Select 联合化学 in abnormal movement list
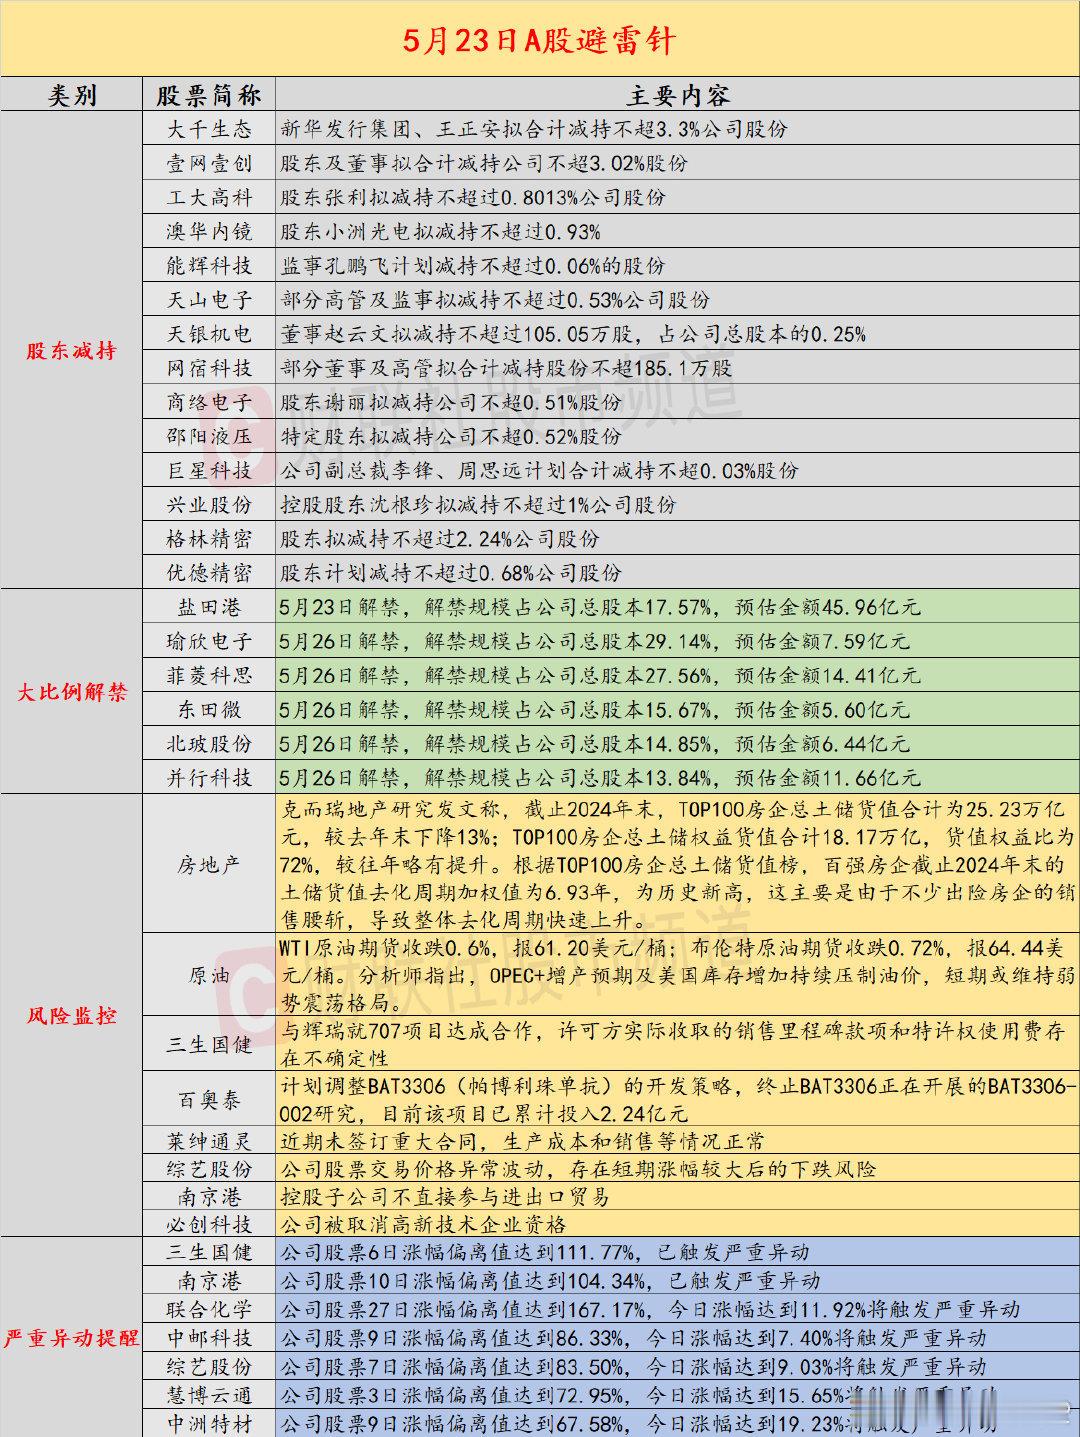 [209, 1309]
